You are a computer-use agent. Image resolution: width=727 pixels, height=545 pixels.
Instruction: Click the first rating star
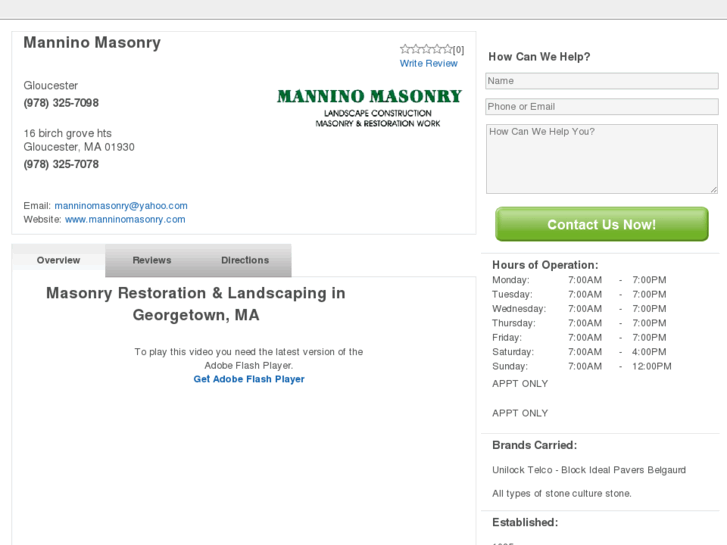[405, 49]
